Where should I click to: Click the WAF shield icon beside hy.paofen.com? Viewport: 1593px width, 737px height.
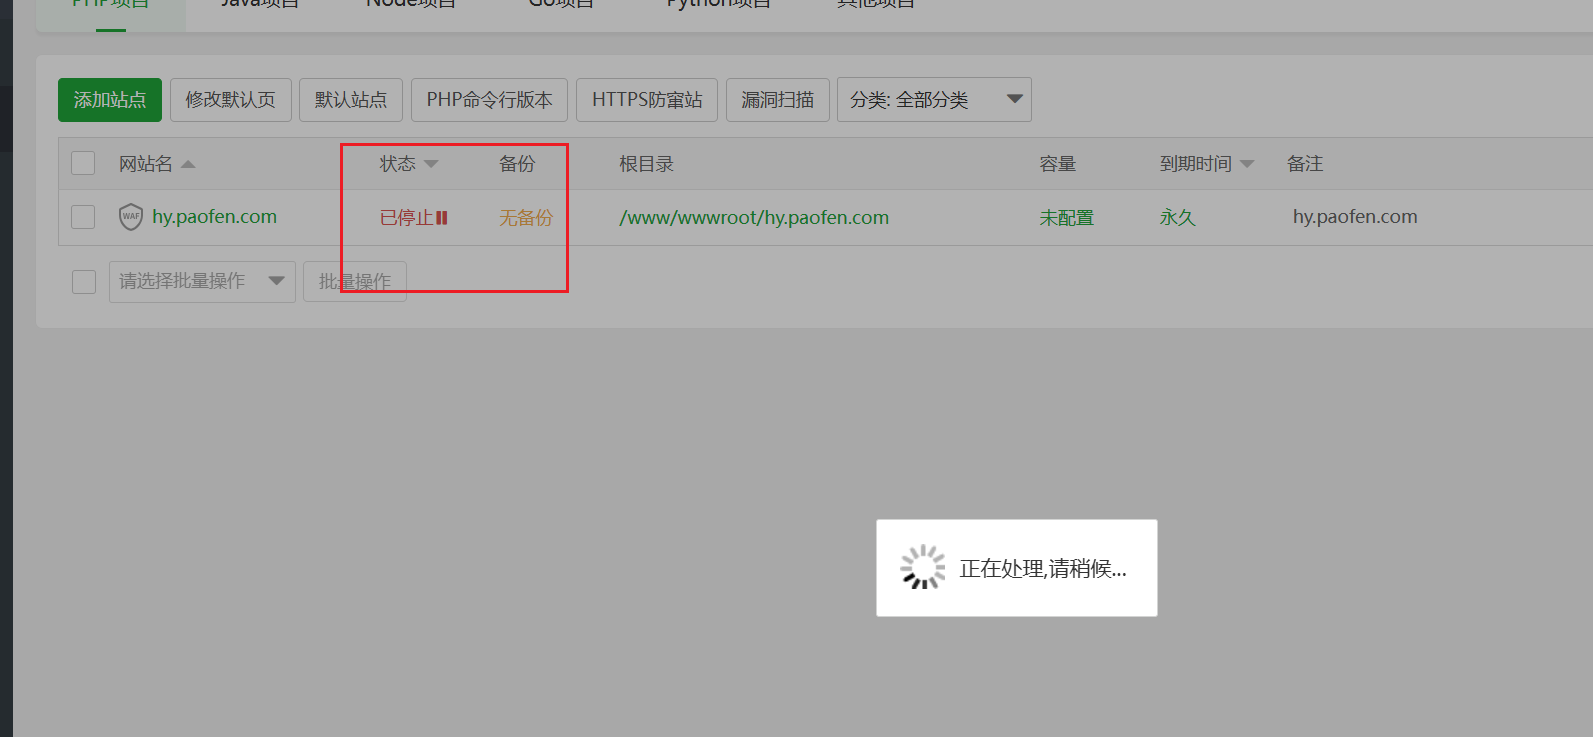(x=131, y=217)
